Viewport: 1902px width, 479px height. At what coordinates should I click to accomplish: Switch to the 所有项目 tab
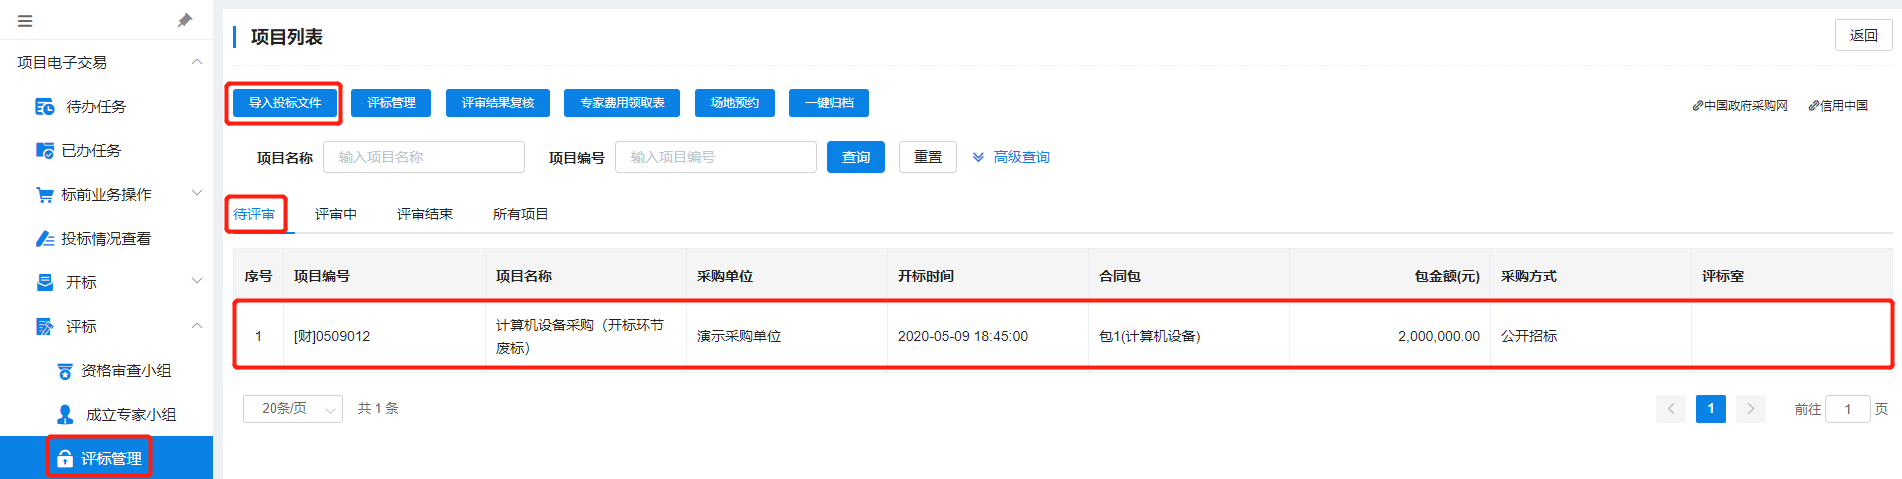pyautogui.click(x=520, y=215)
